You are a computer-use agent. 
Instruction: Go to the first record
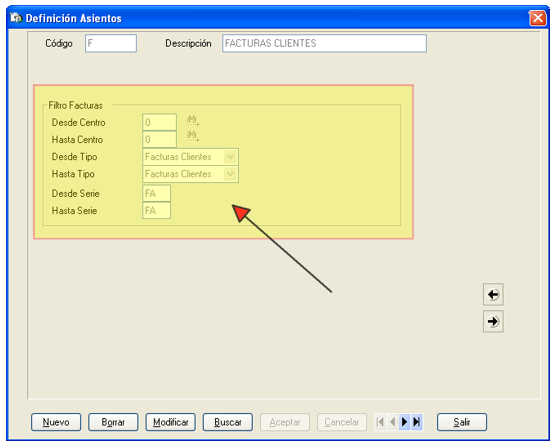[x=381, y=422]
